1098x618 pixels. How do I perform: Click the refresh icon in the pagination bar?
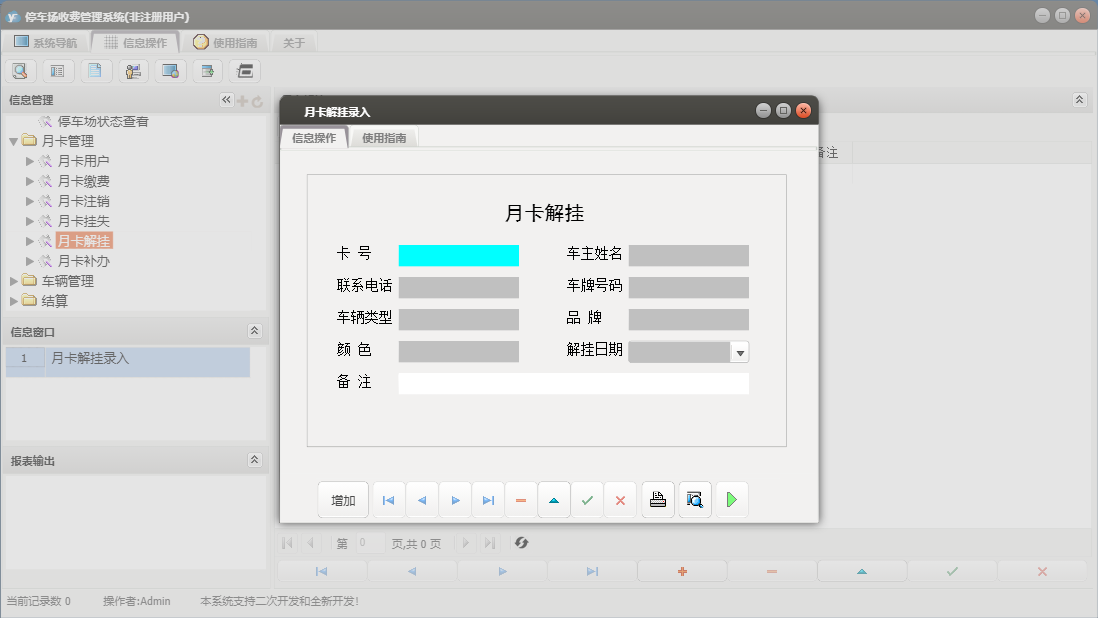pyautogui.click(x=520, y=543)
